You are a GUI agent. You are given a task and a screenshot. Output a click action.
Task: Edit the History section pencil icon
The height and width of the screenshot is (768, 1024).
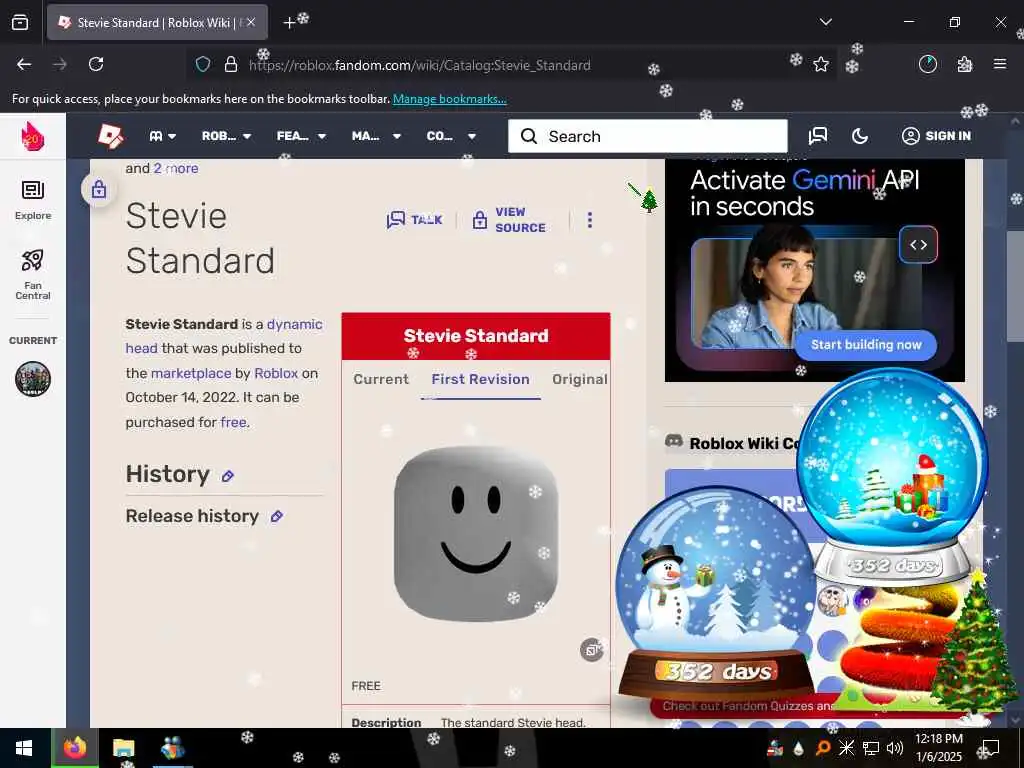pyautogui.click(x=227, y=476)
